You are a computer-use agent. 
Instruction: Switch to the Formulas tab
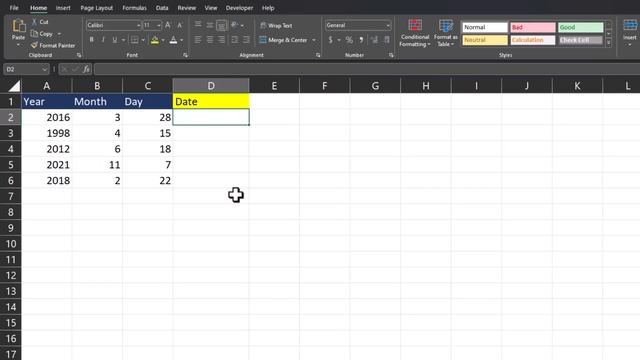(x=134, y=8)
